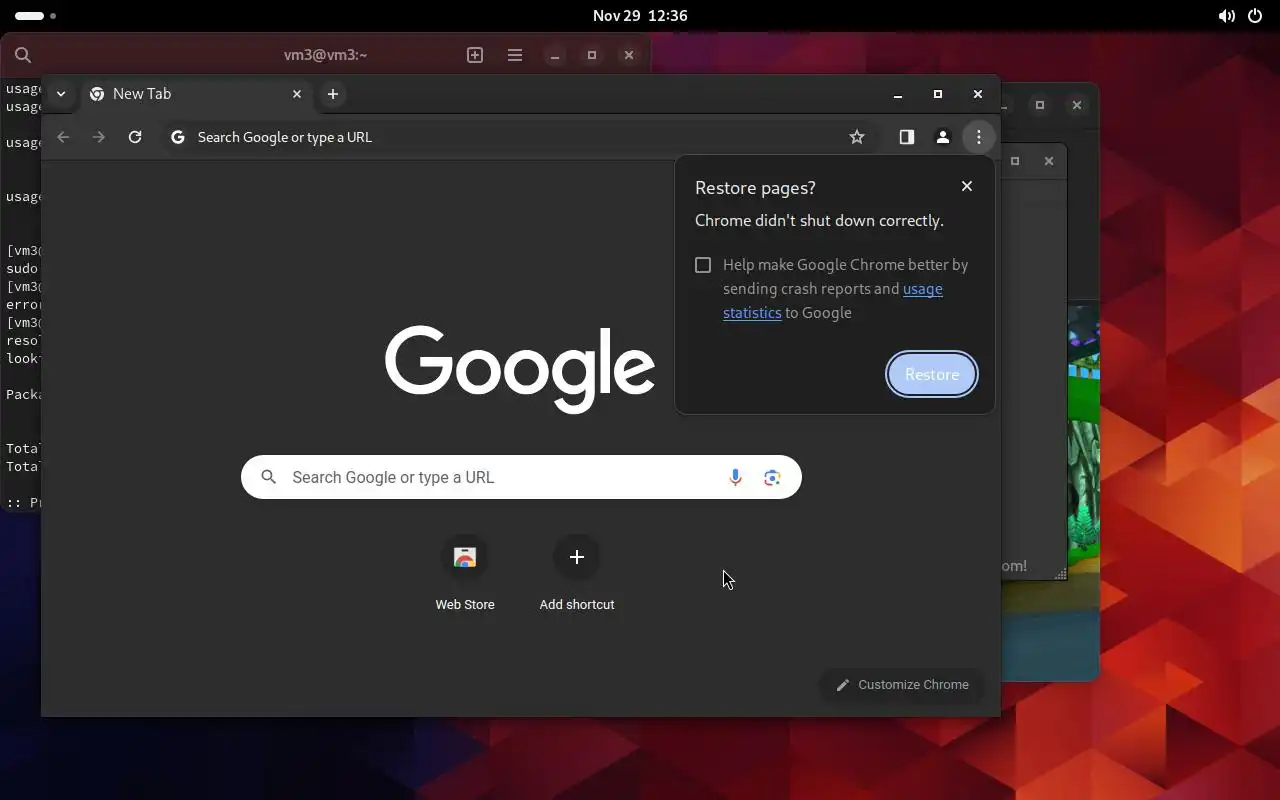Click the terminal search icon
The width and height of the screenshot is (1280, 800).
(x=23, y=55)
